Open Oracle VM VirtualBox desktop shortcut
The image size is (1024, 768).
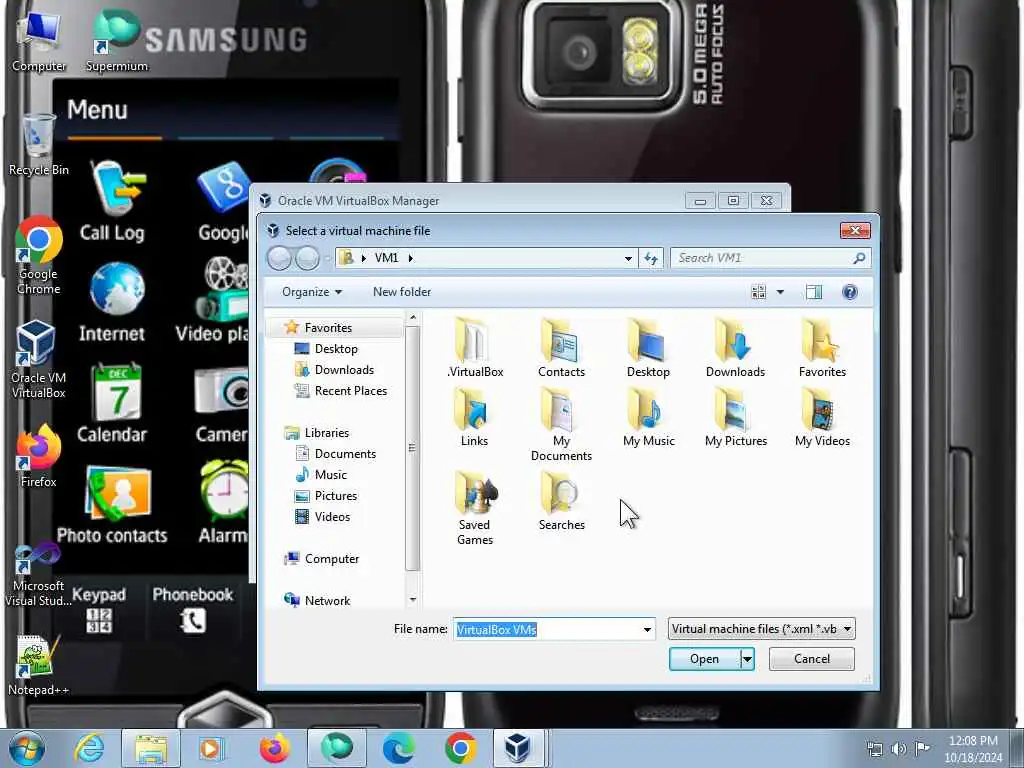click(x=38, y=359)
